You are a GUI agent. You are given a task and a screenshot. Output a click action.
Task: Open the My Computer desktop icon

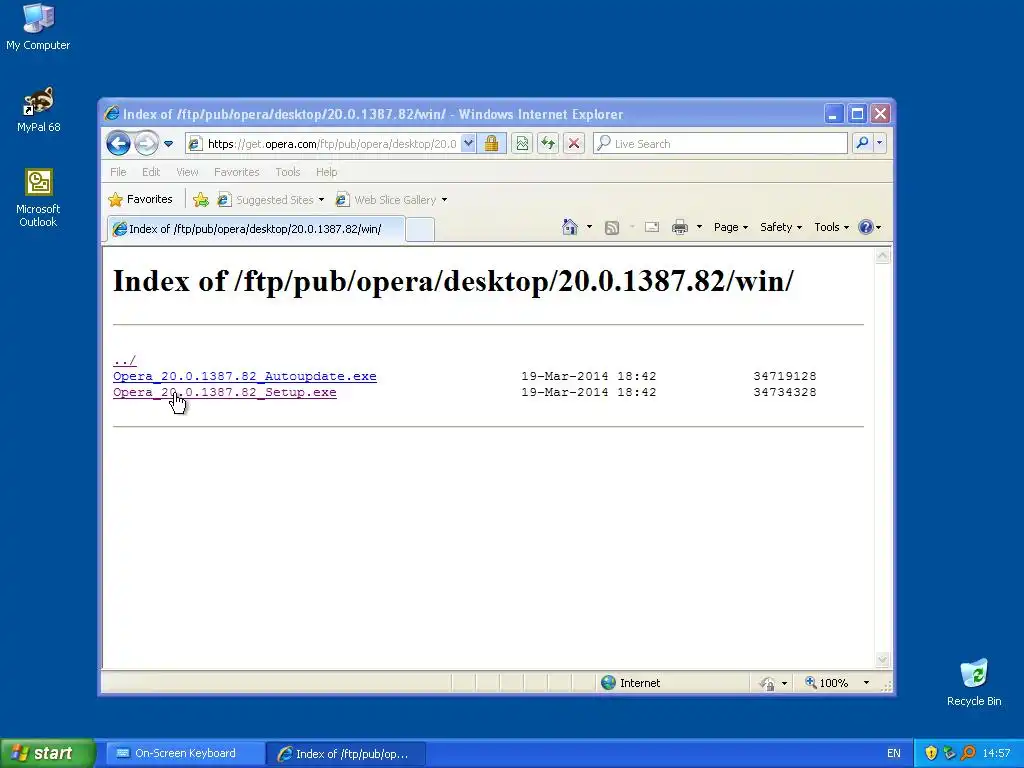(38, 27)
